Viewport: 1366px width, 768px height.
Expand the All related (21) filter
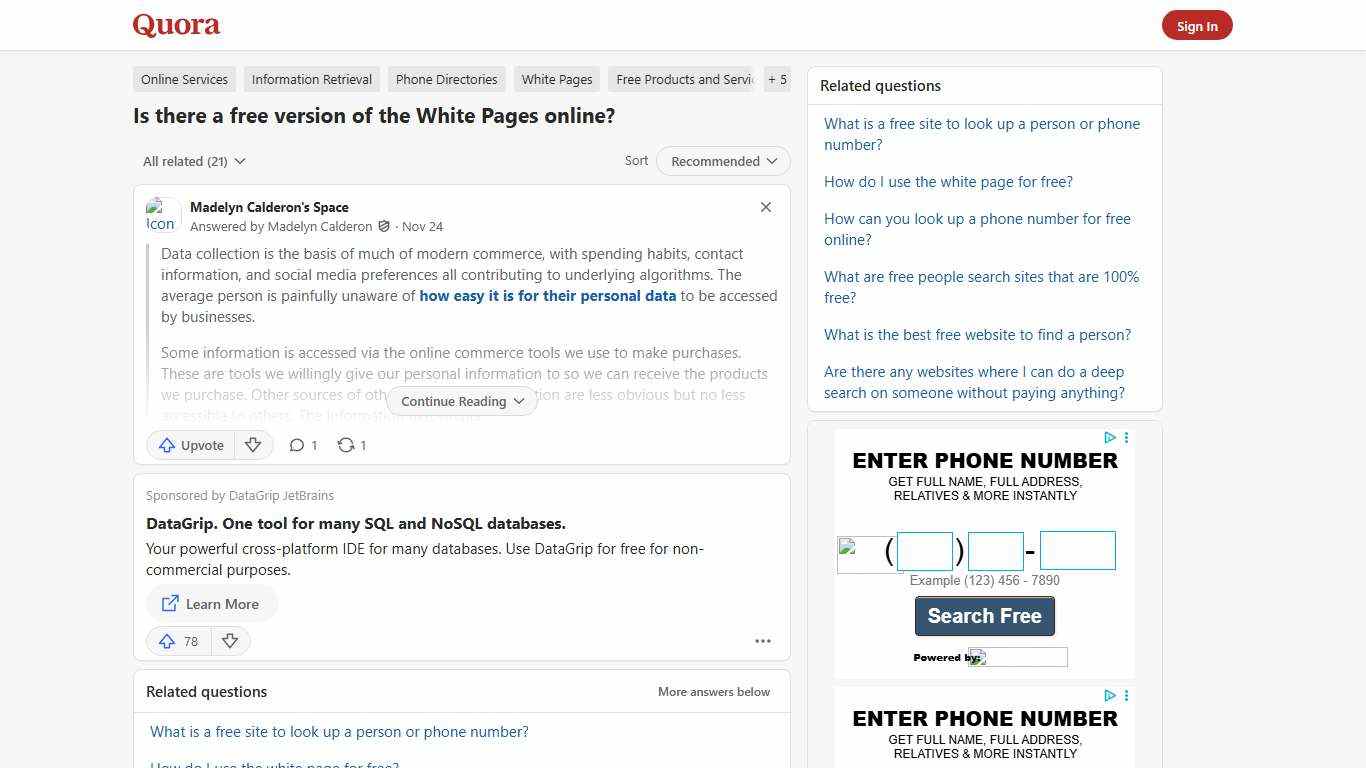[x=194, y=161]
